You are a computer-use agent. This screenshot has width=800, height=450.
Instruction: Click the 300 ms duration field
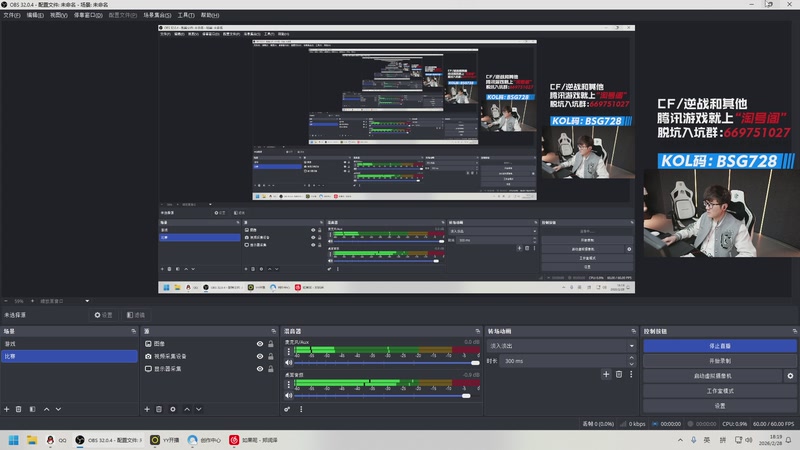point(564,361)
